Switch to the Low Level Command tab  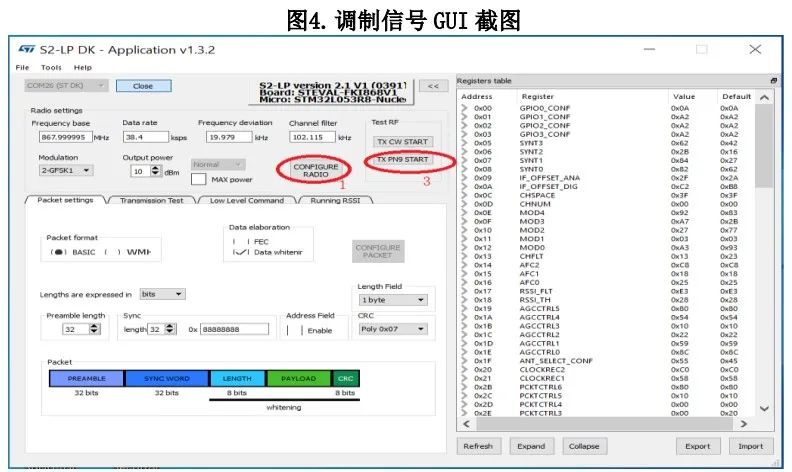247,201
